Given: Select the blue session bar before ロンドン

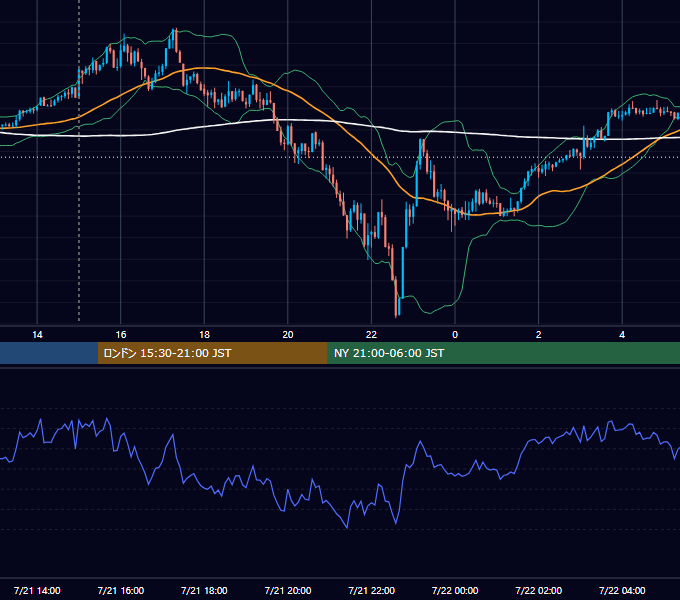Looking at the screenshot, I should click(49, 353).
